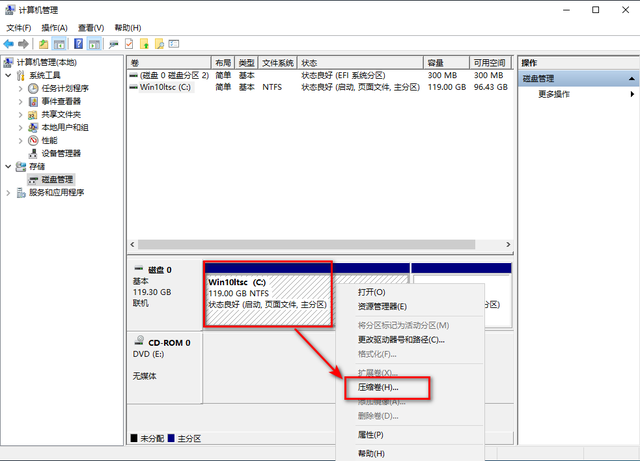640x461 pixels.
Task: Choose 属性(P) from context menu
Action: point(410,435)
